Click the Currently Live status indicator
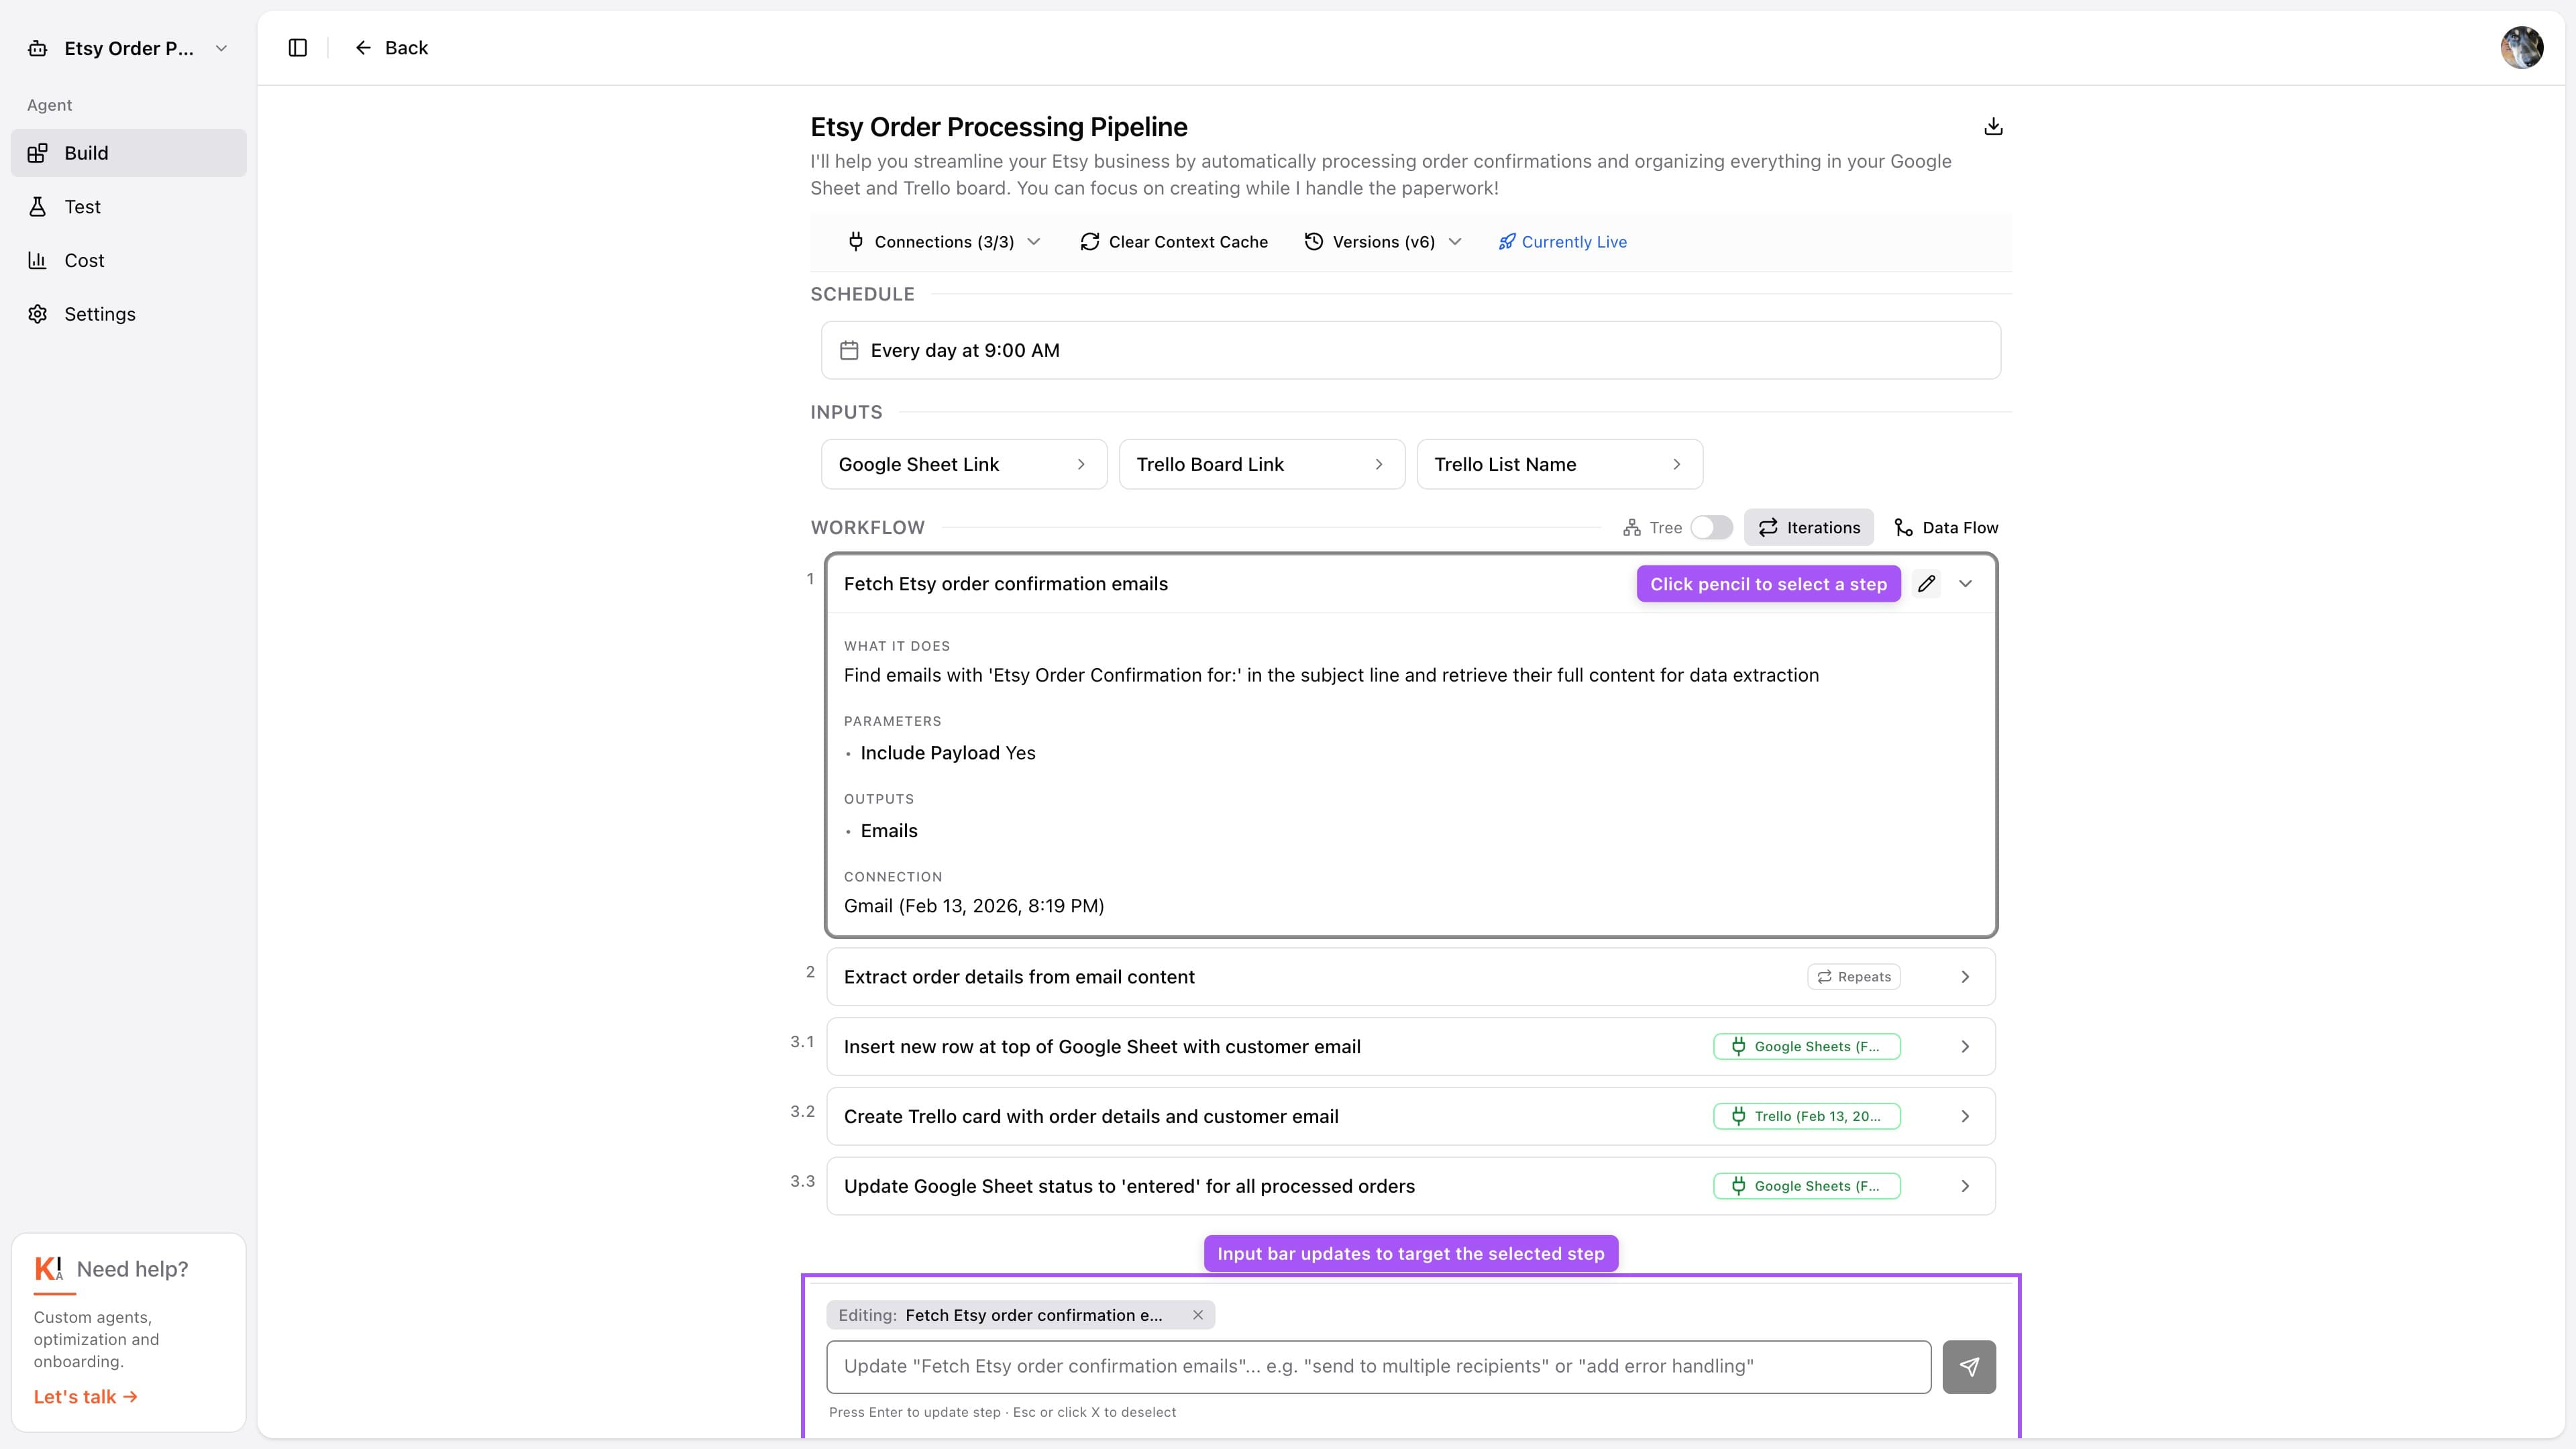 [x=1562, y=241]
